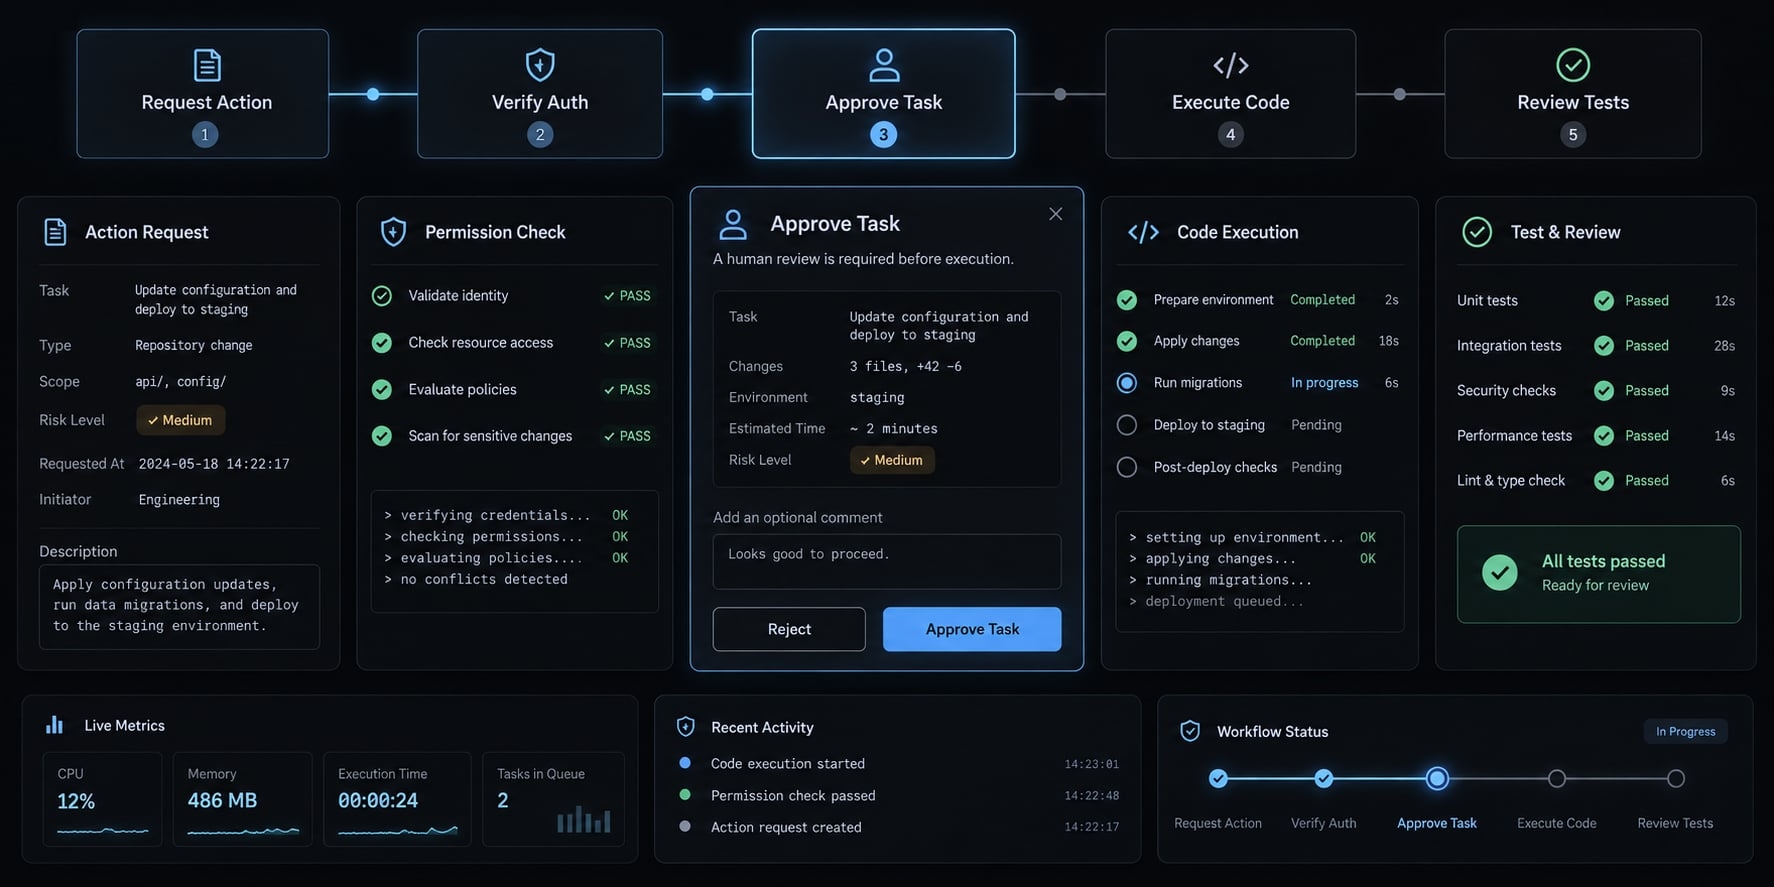Select the Post-deploy checks pending circle
This screenshot has width=1774, height=887.
(x=1126, y=466)
